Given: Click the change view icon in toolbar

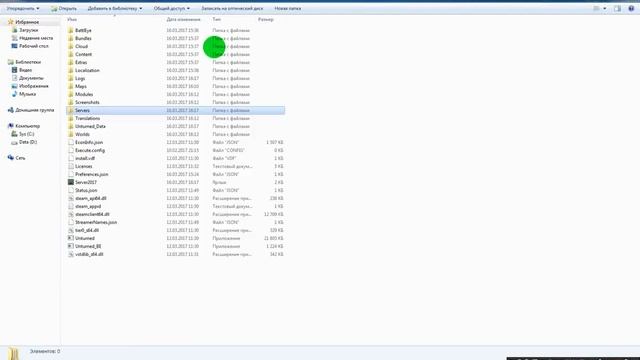Looking at the screenshot, I should 596,8.
